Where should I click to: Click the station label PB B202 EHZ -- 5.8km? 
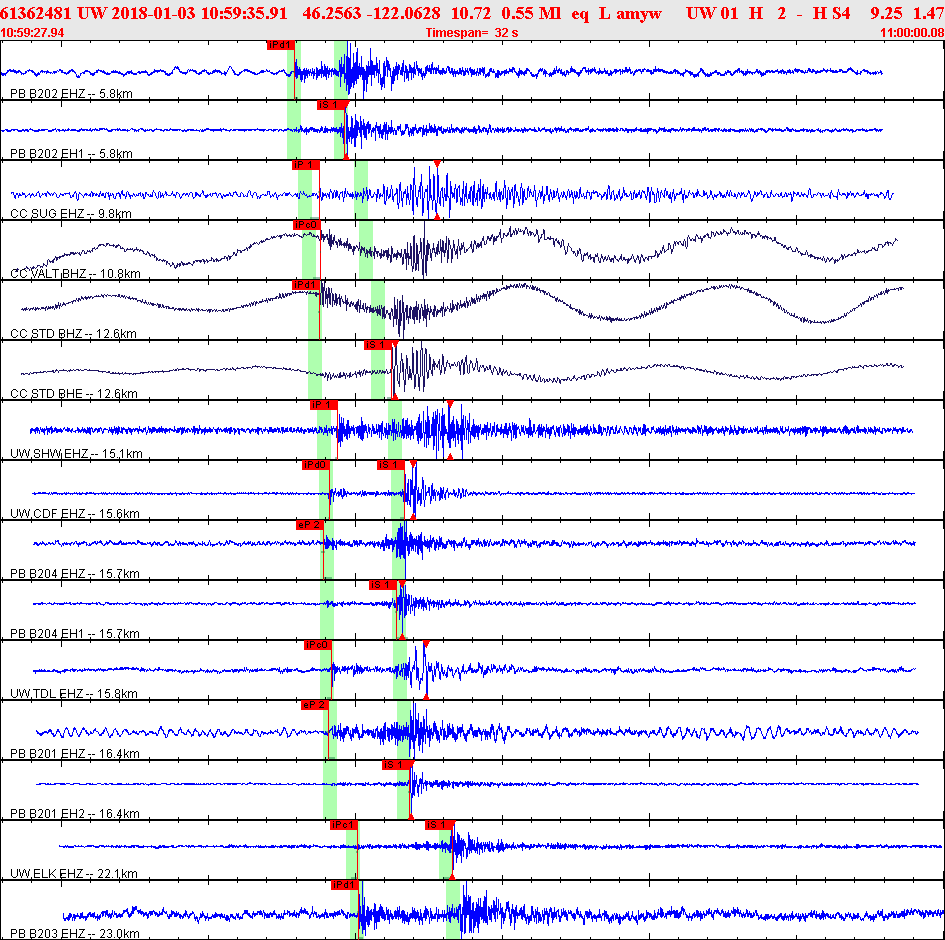tap(71, 93)
